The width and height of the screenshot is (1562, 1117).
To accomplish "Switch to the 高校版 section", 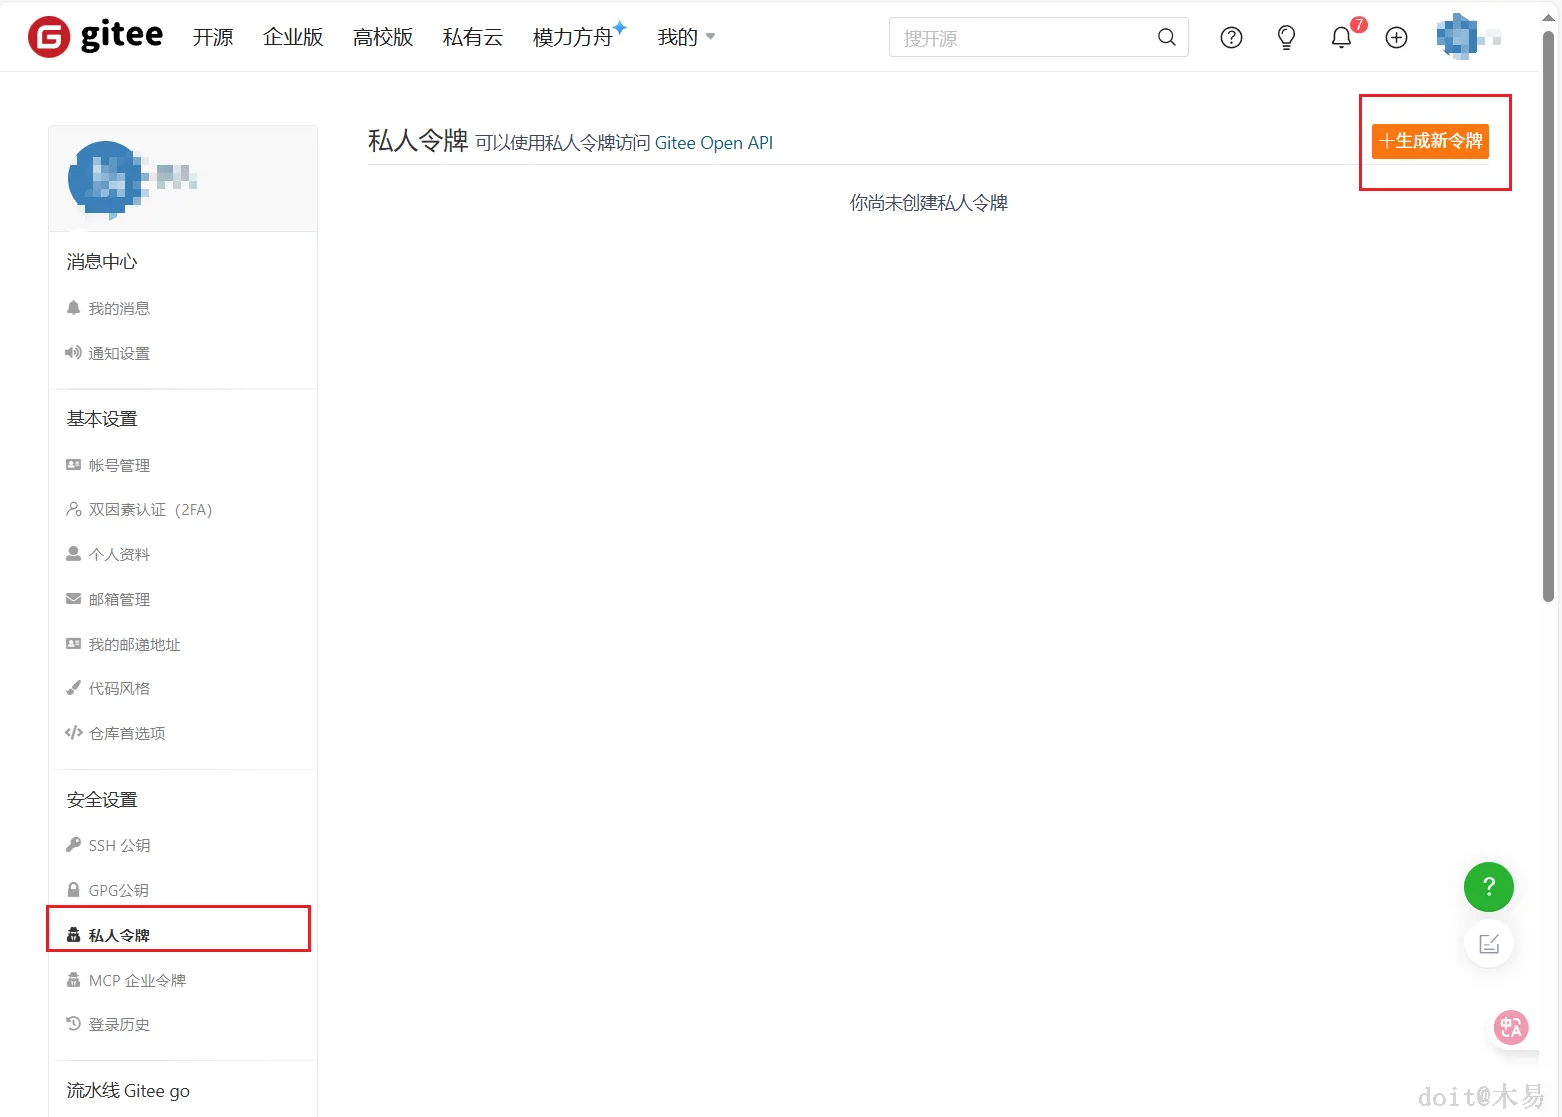I will click(x=382, y=37).
